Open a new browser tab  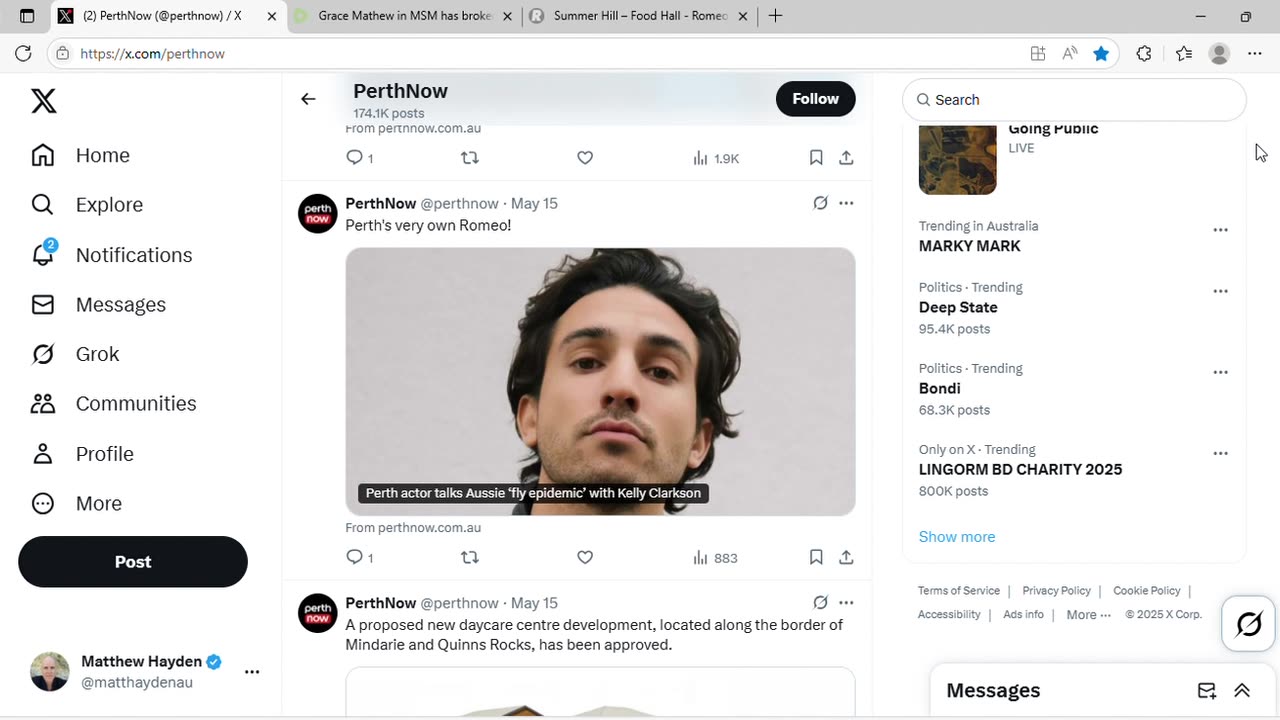pos(775,16)
